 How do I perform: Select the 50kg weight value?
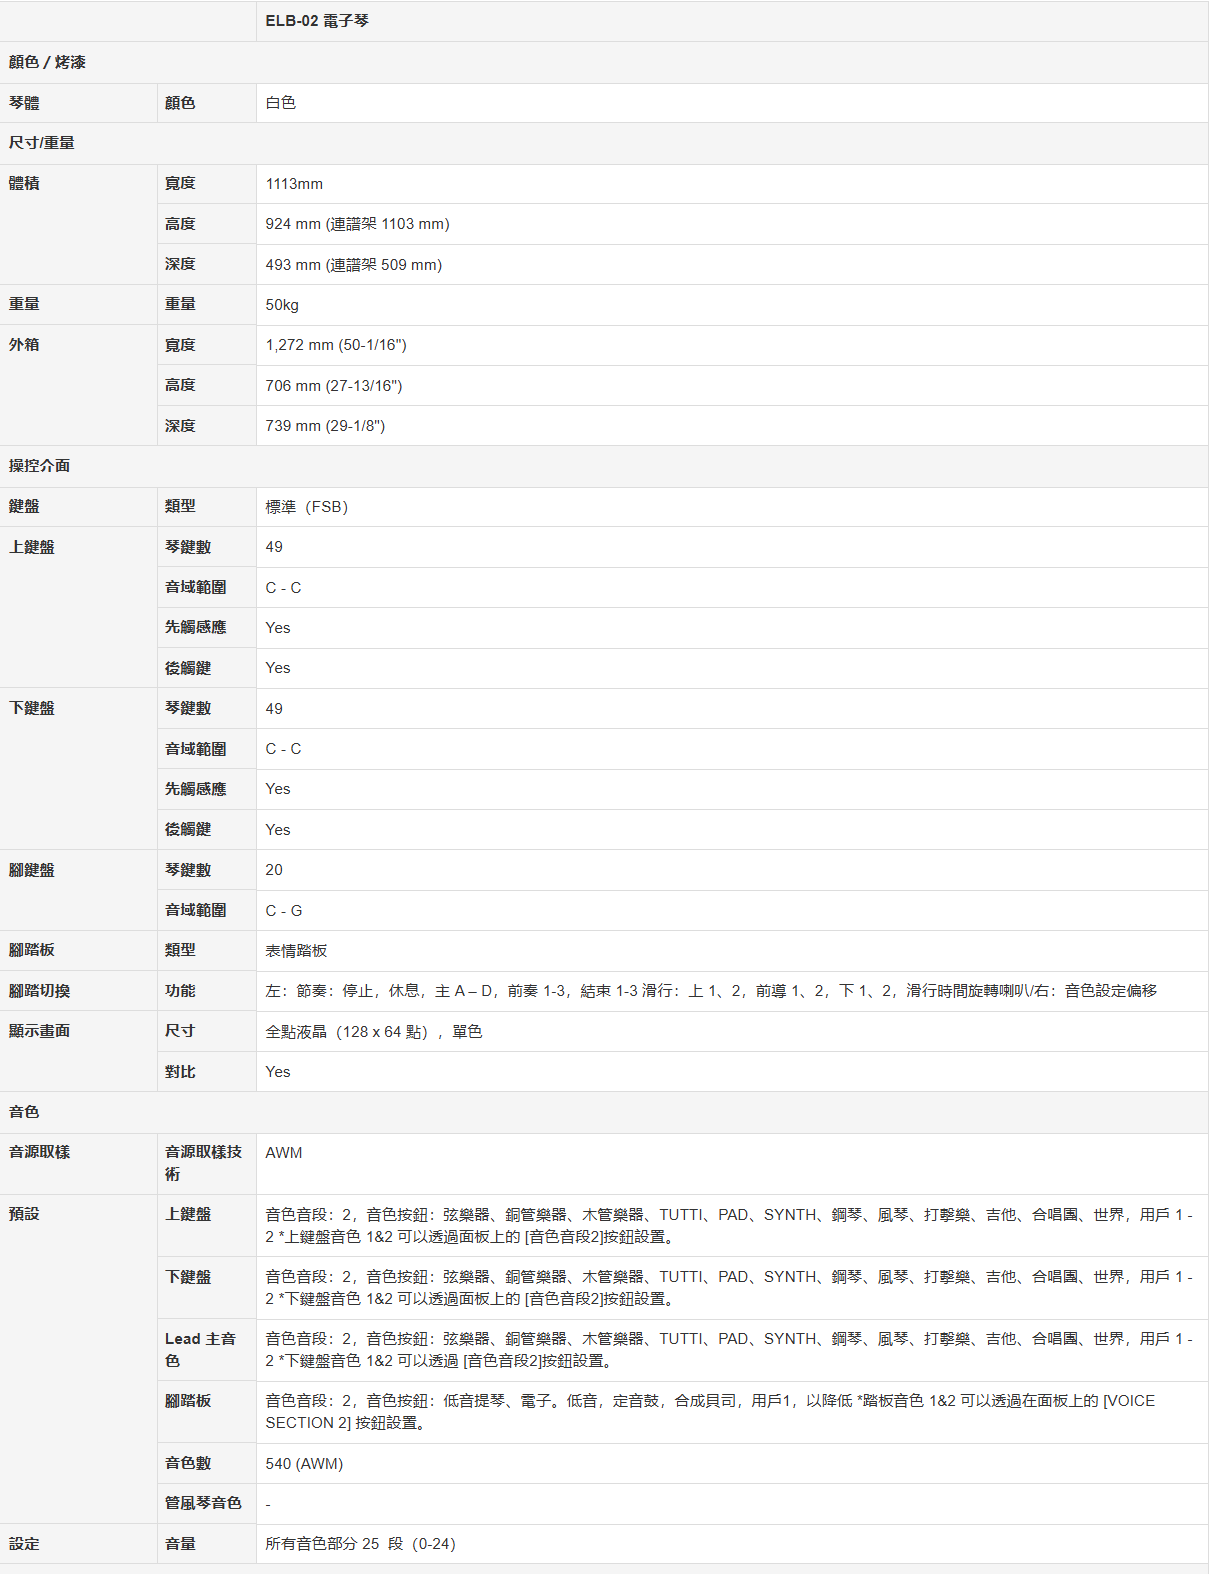tap(282, 305)
